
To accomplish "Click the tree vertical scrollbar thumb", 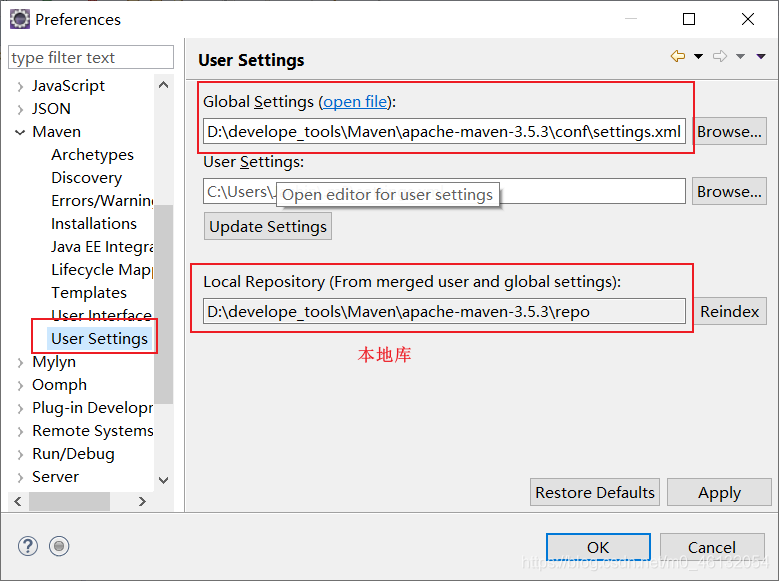I will (x=163, y=304).
